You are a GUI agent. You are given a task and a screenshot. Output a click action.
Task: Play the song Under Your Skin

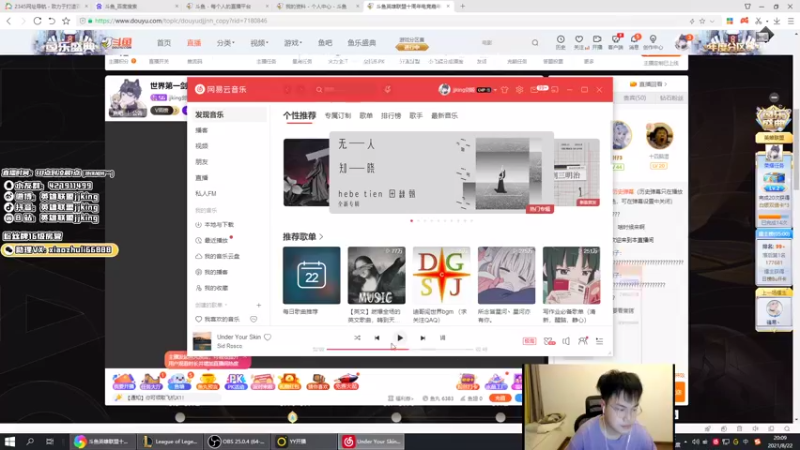tap(400, 338)
